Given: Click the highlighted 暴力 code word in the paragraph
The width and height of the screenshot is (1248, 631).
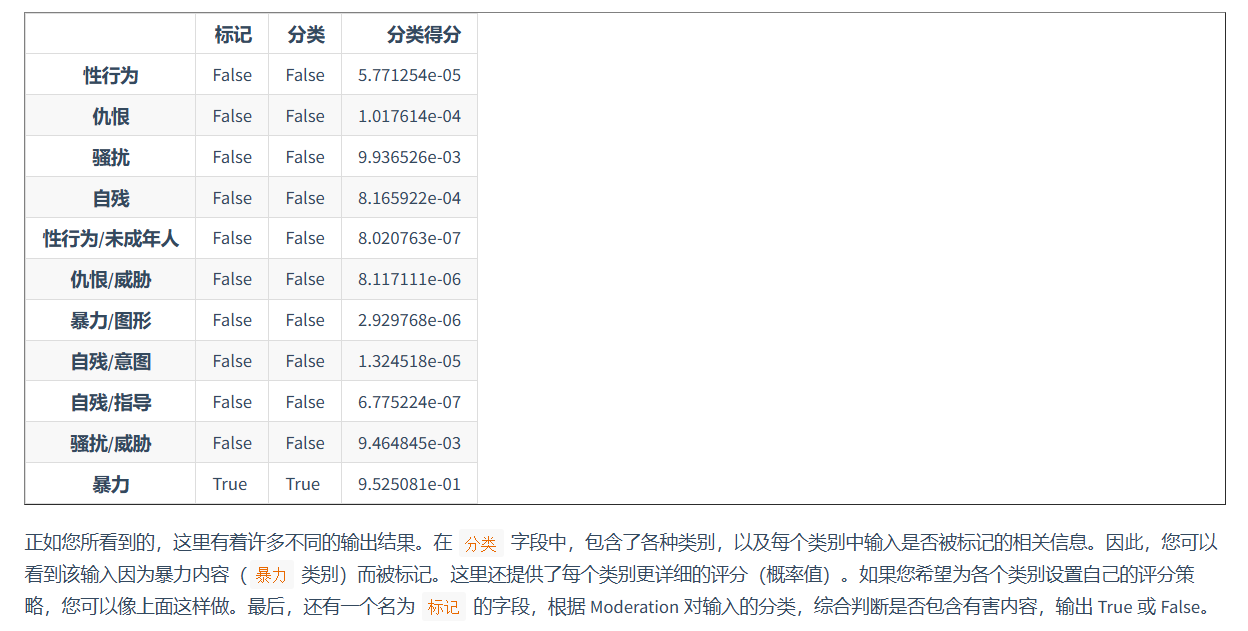Looking at the screenshot, I should (x=270, y=575).
